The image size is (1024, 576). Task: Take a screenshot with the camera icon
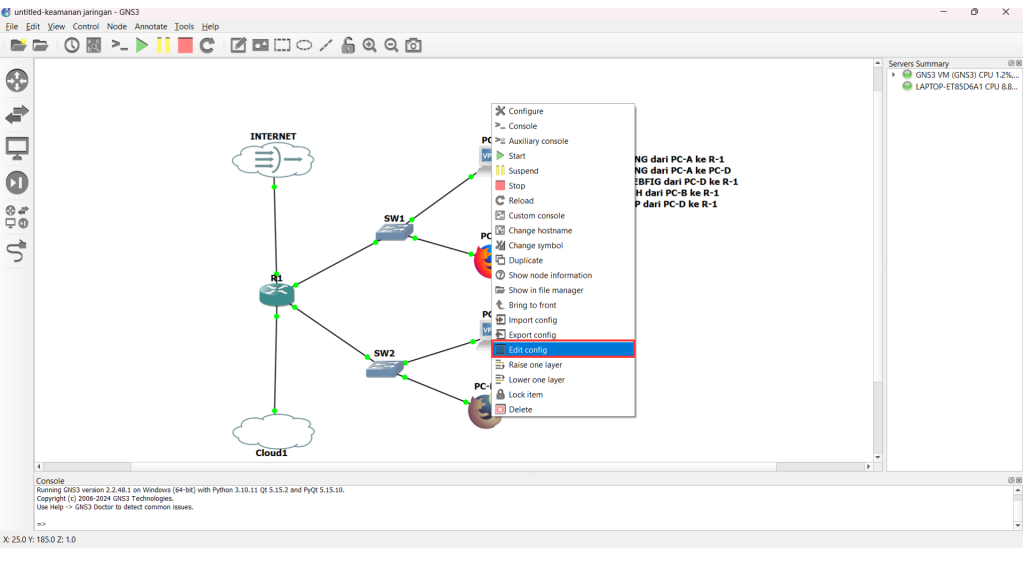(413, 45)
